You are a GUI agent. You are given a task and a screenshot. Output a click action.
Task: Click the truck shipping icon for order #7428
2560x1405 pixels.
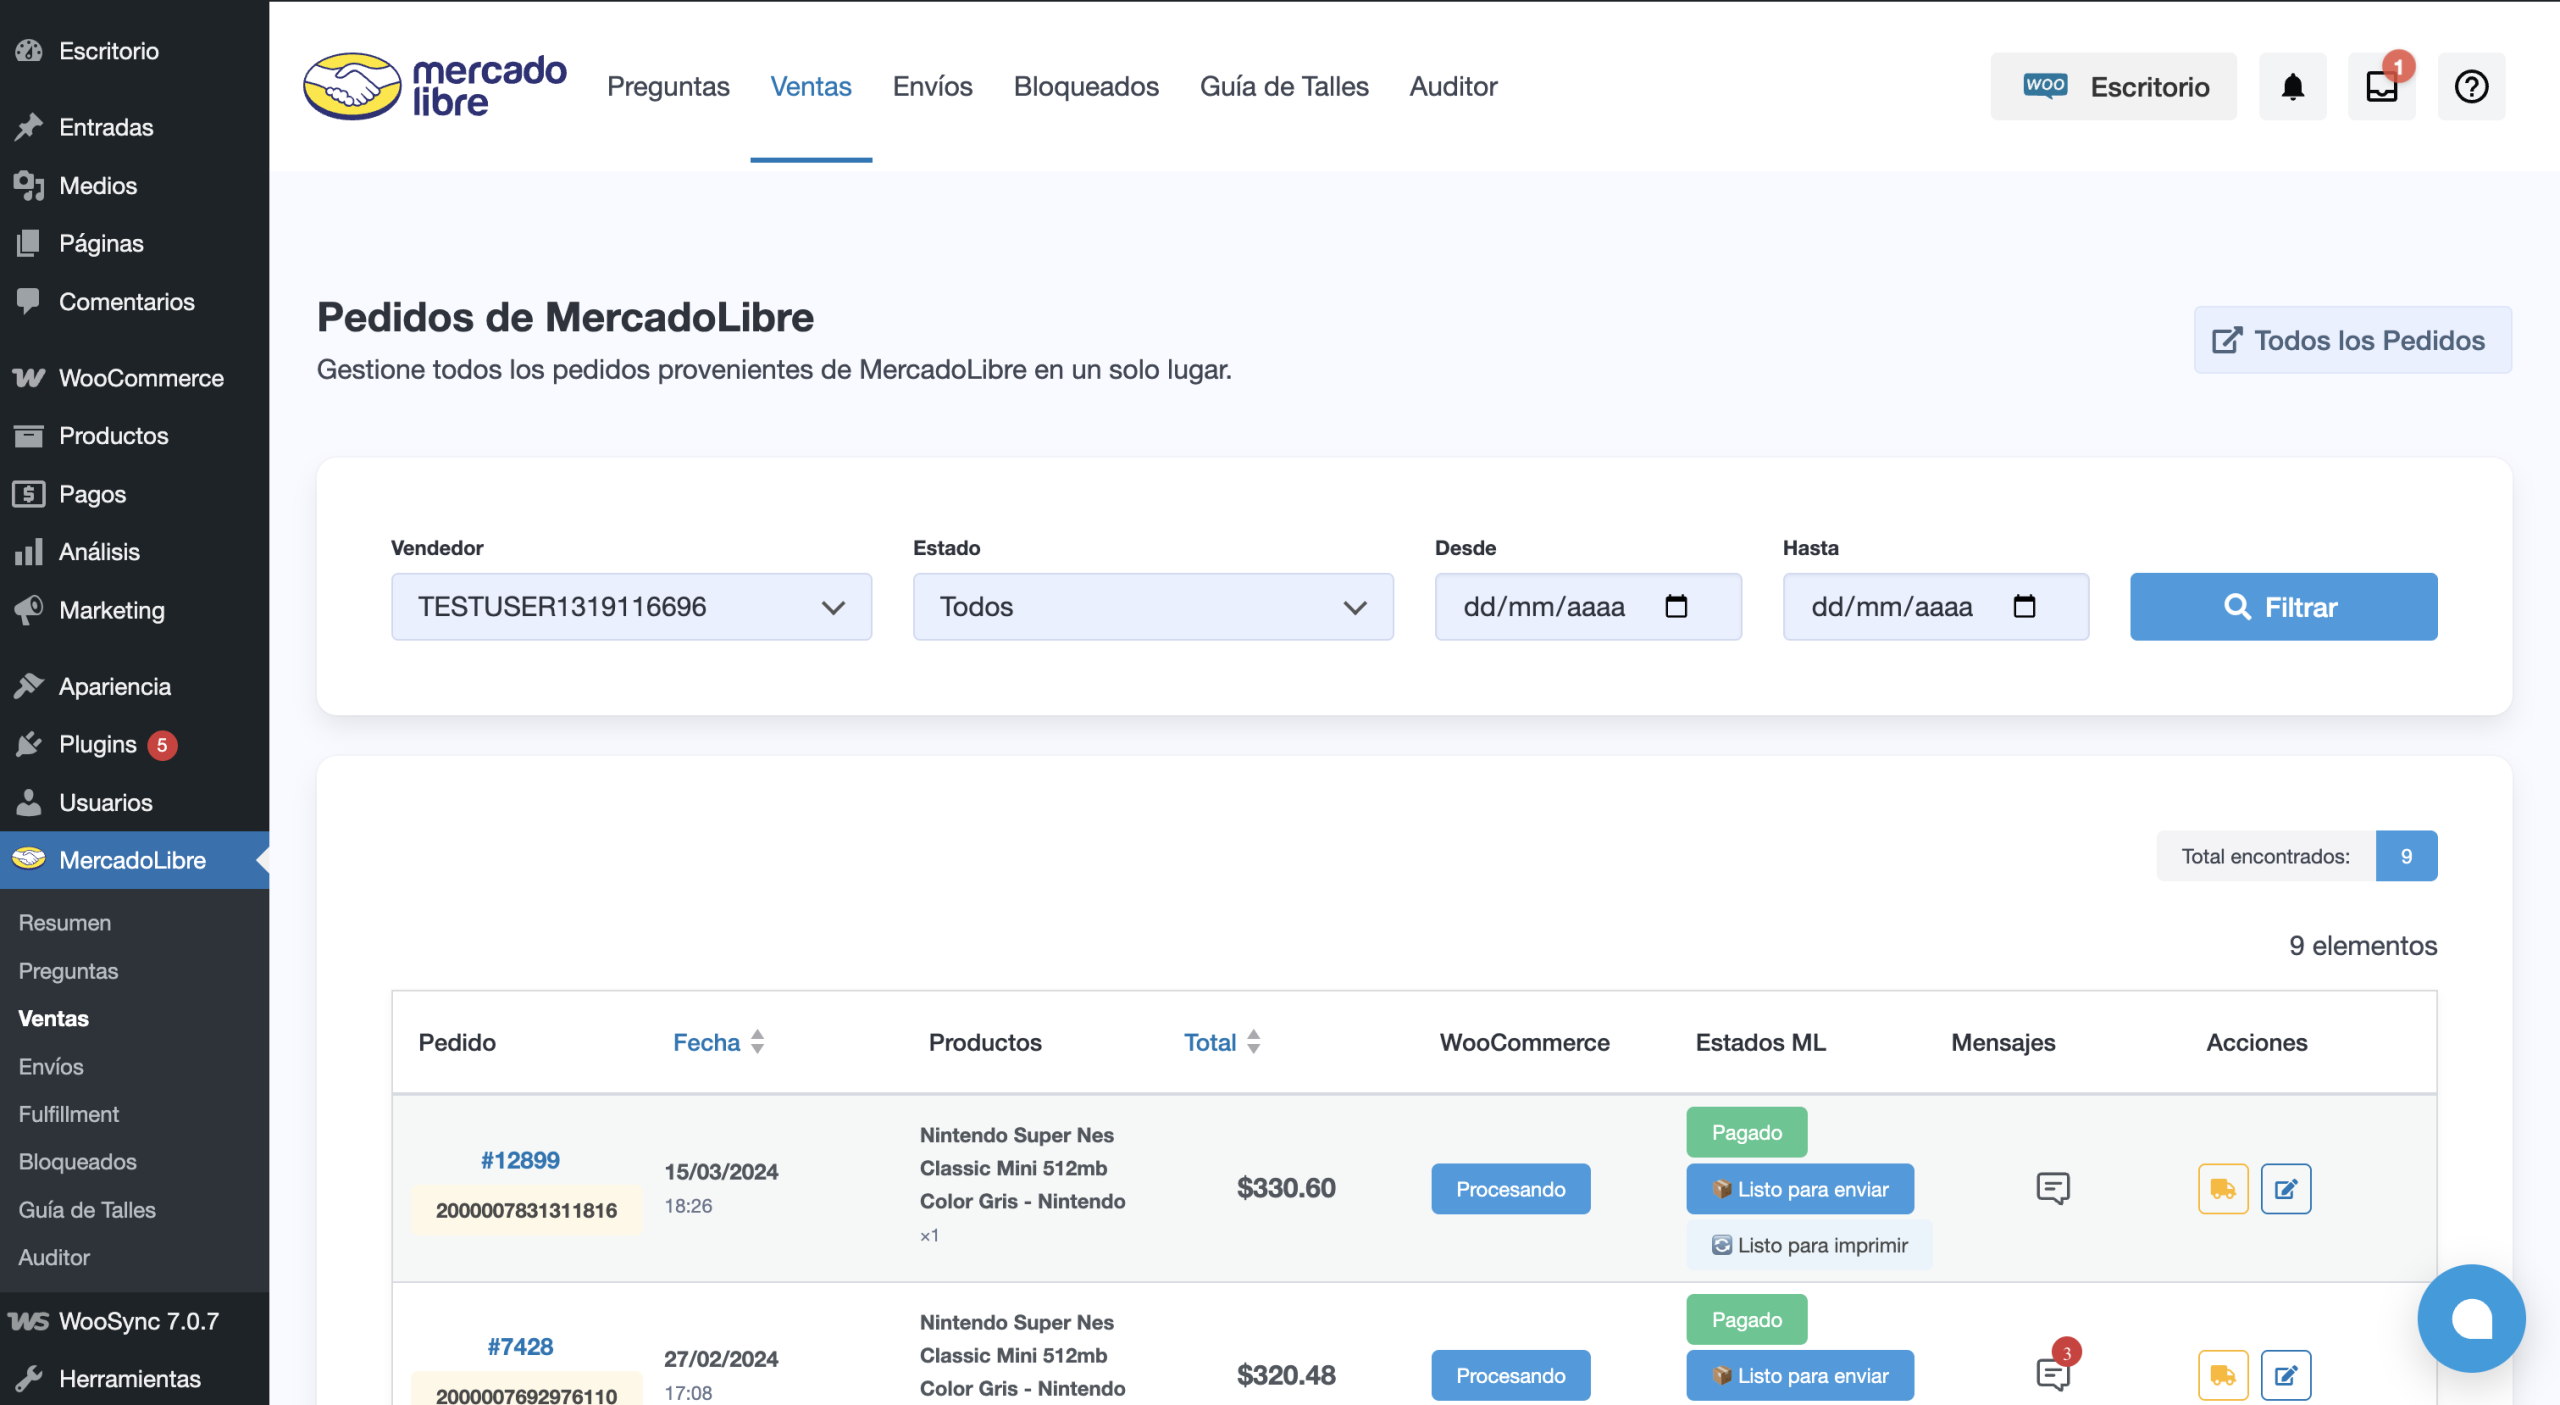[2222, 1375]
